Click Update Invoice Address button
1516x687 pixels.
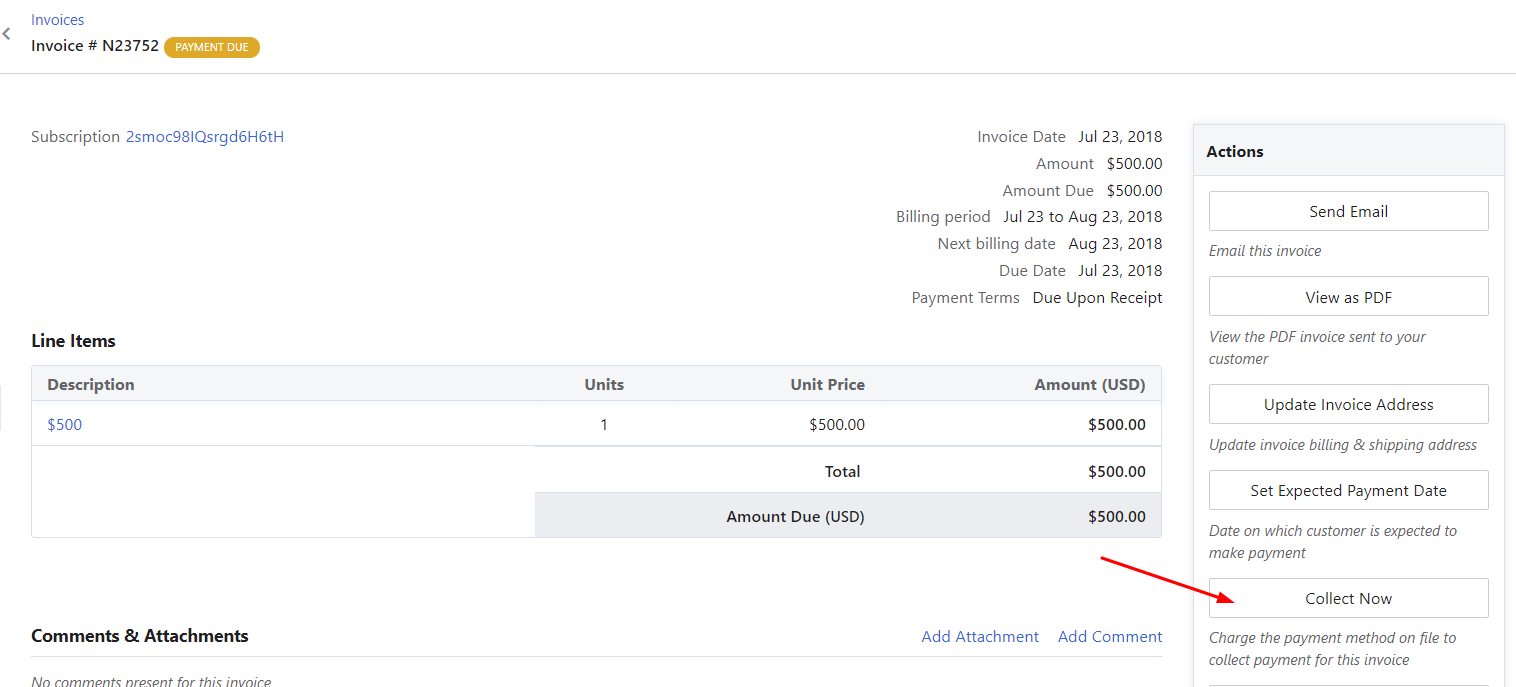[x=1348, y=404]
